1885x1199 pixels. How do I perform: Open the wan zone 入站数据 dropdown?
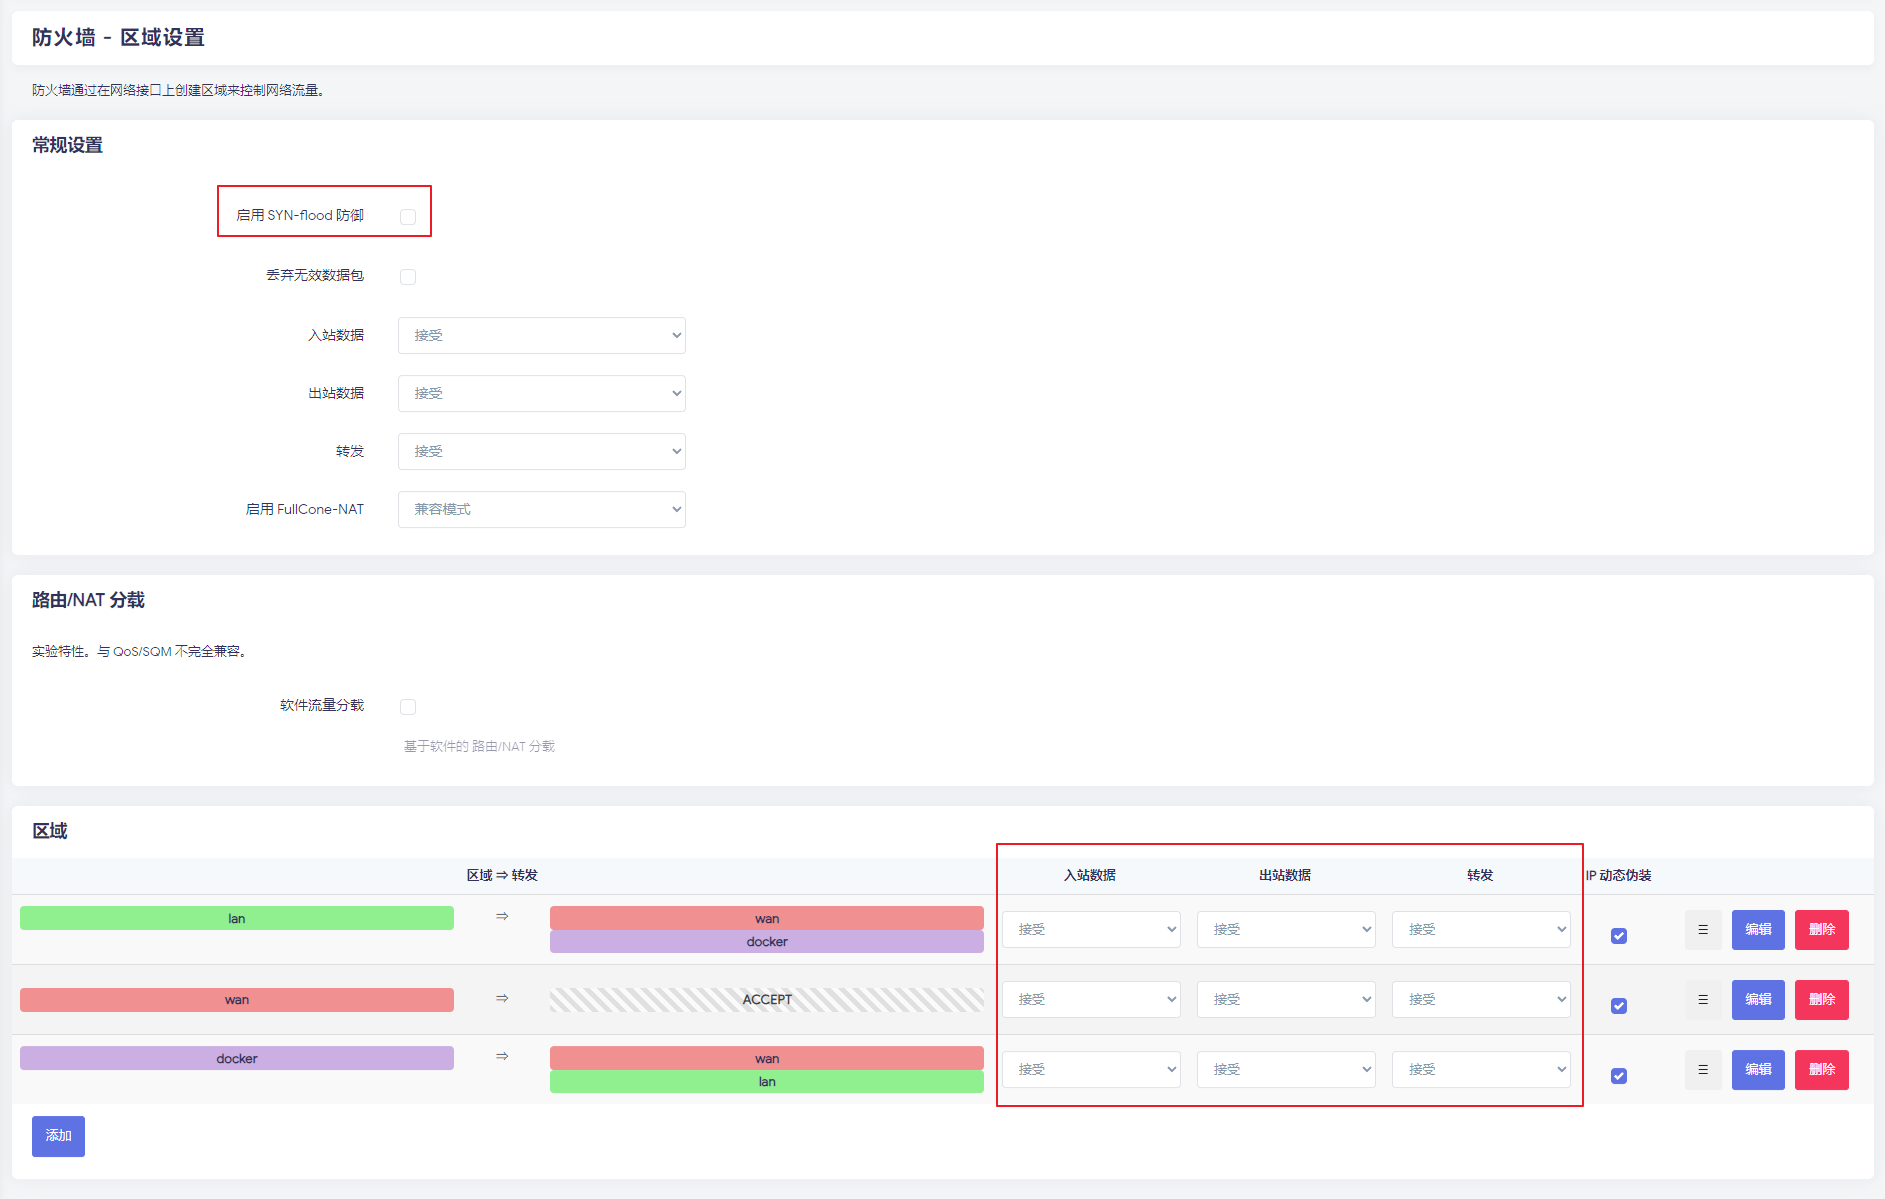1091,999
